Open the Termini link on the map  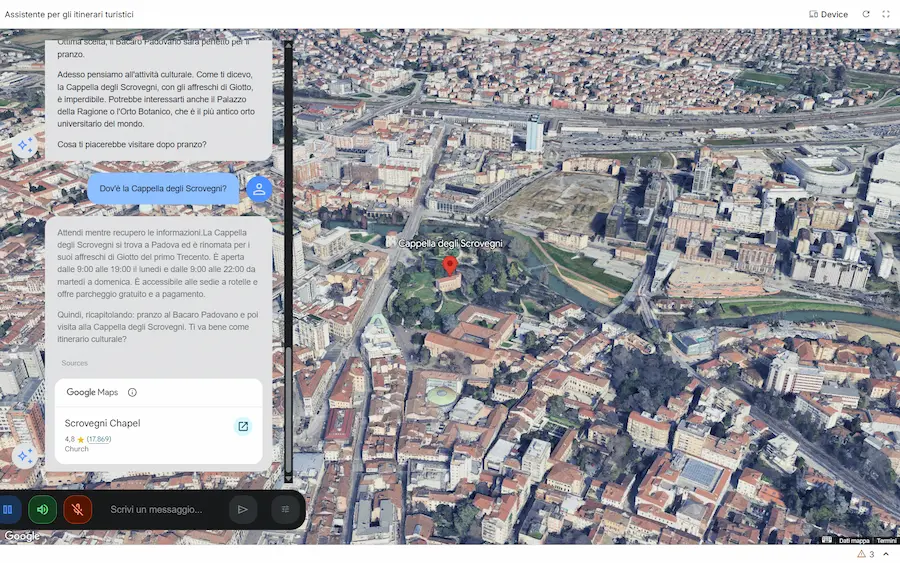[887, 540]
